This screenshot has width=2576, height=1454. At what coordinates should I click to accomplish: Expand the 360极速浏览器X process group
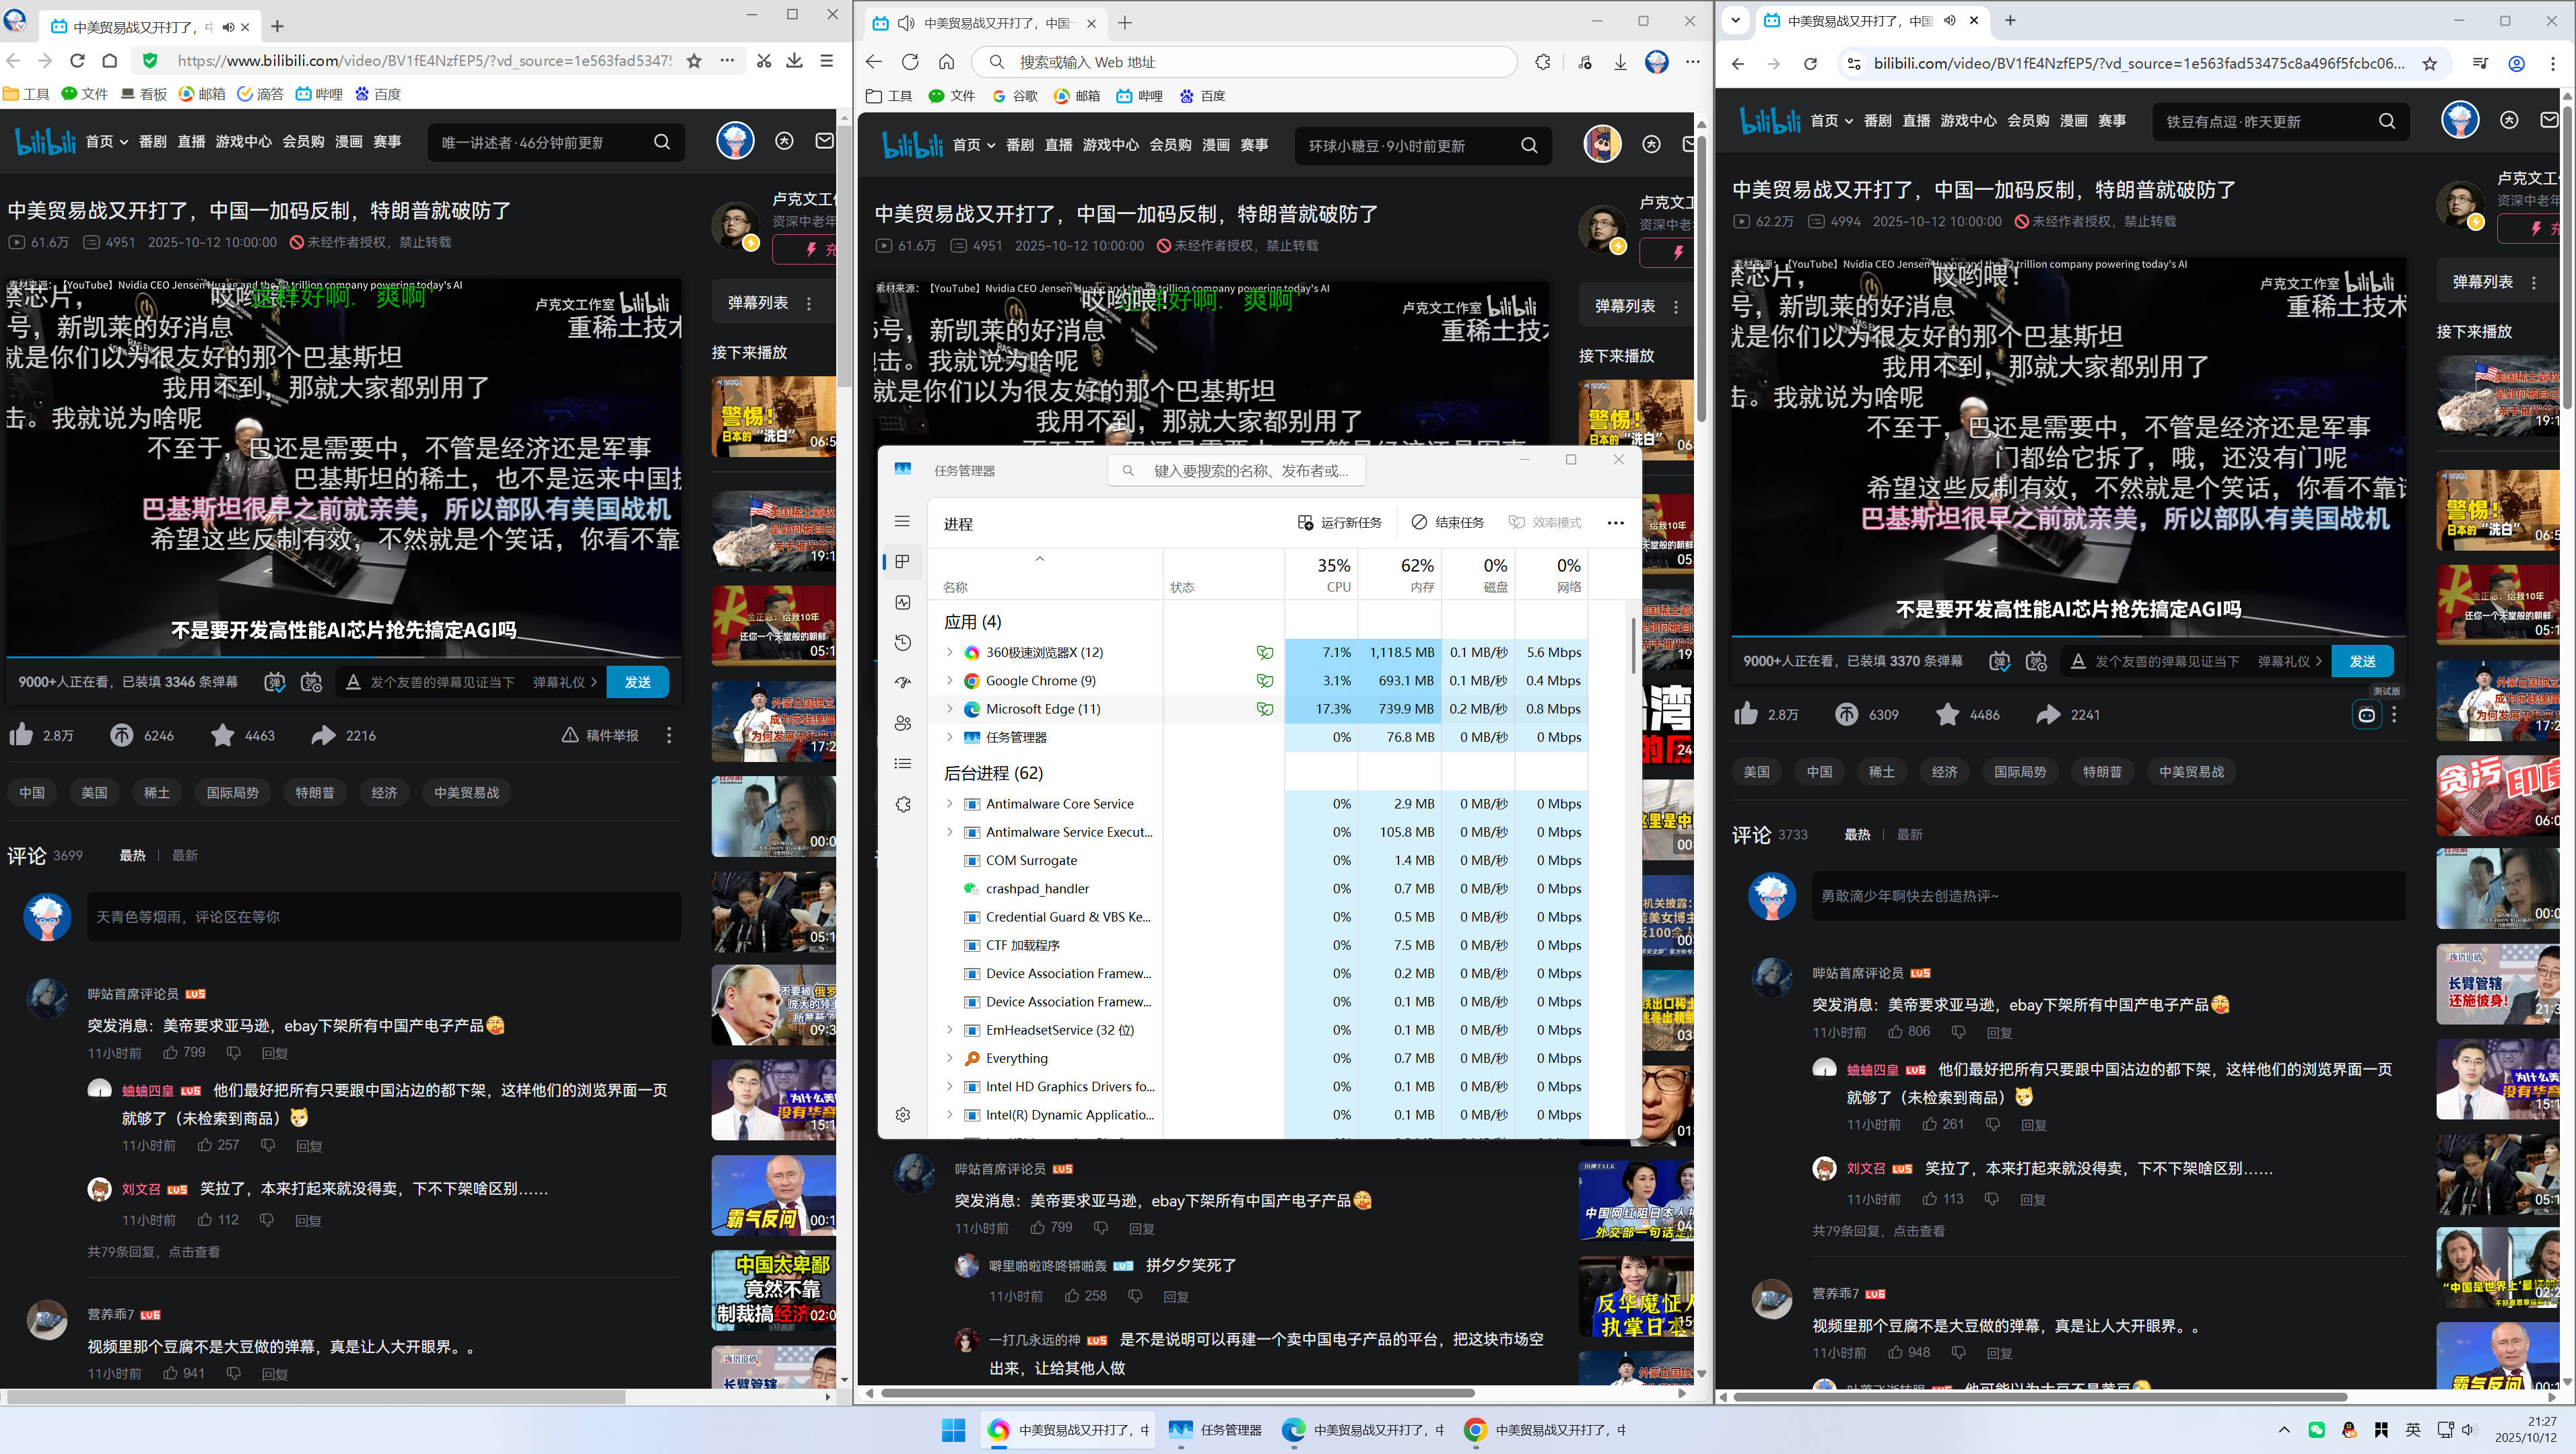pyautogui.click(x=949, y=652)
